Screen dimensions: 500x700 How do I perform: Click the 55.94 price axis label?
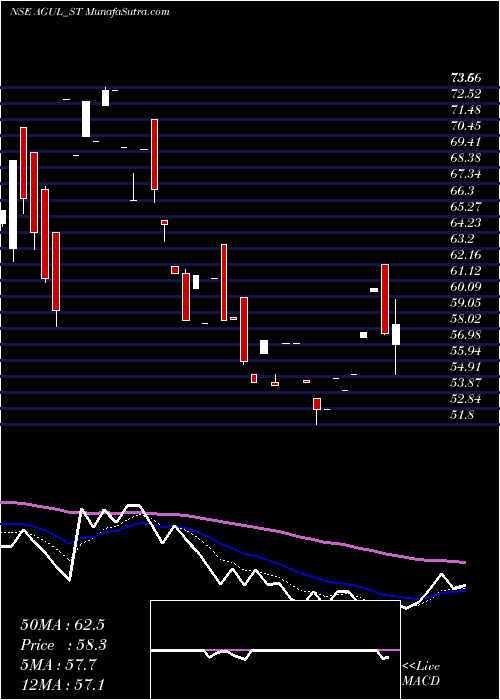click(x=466, y=351)
